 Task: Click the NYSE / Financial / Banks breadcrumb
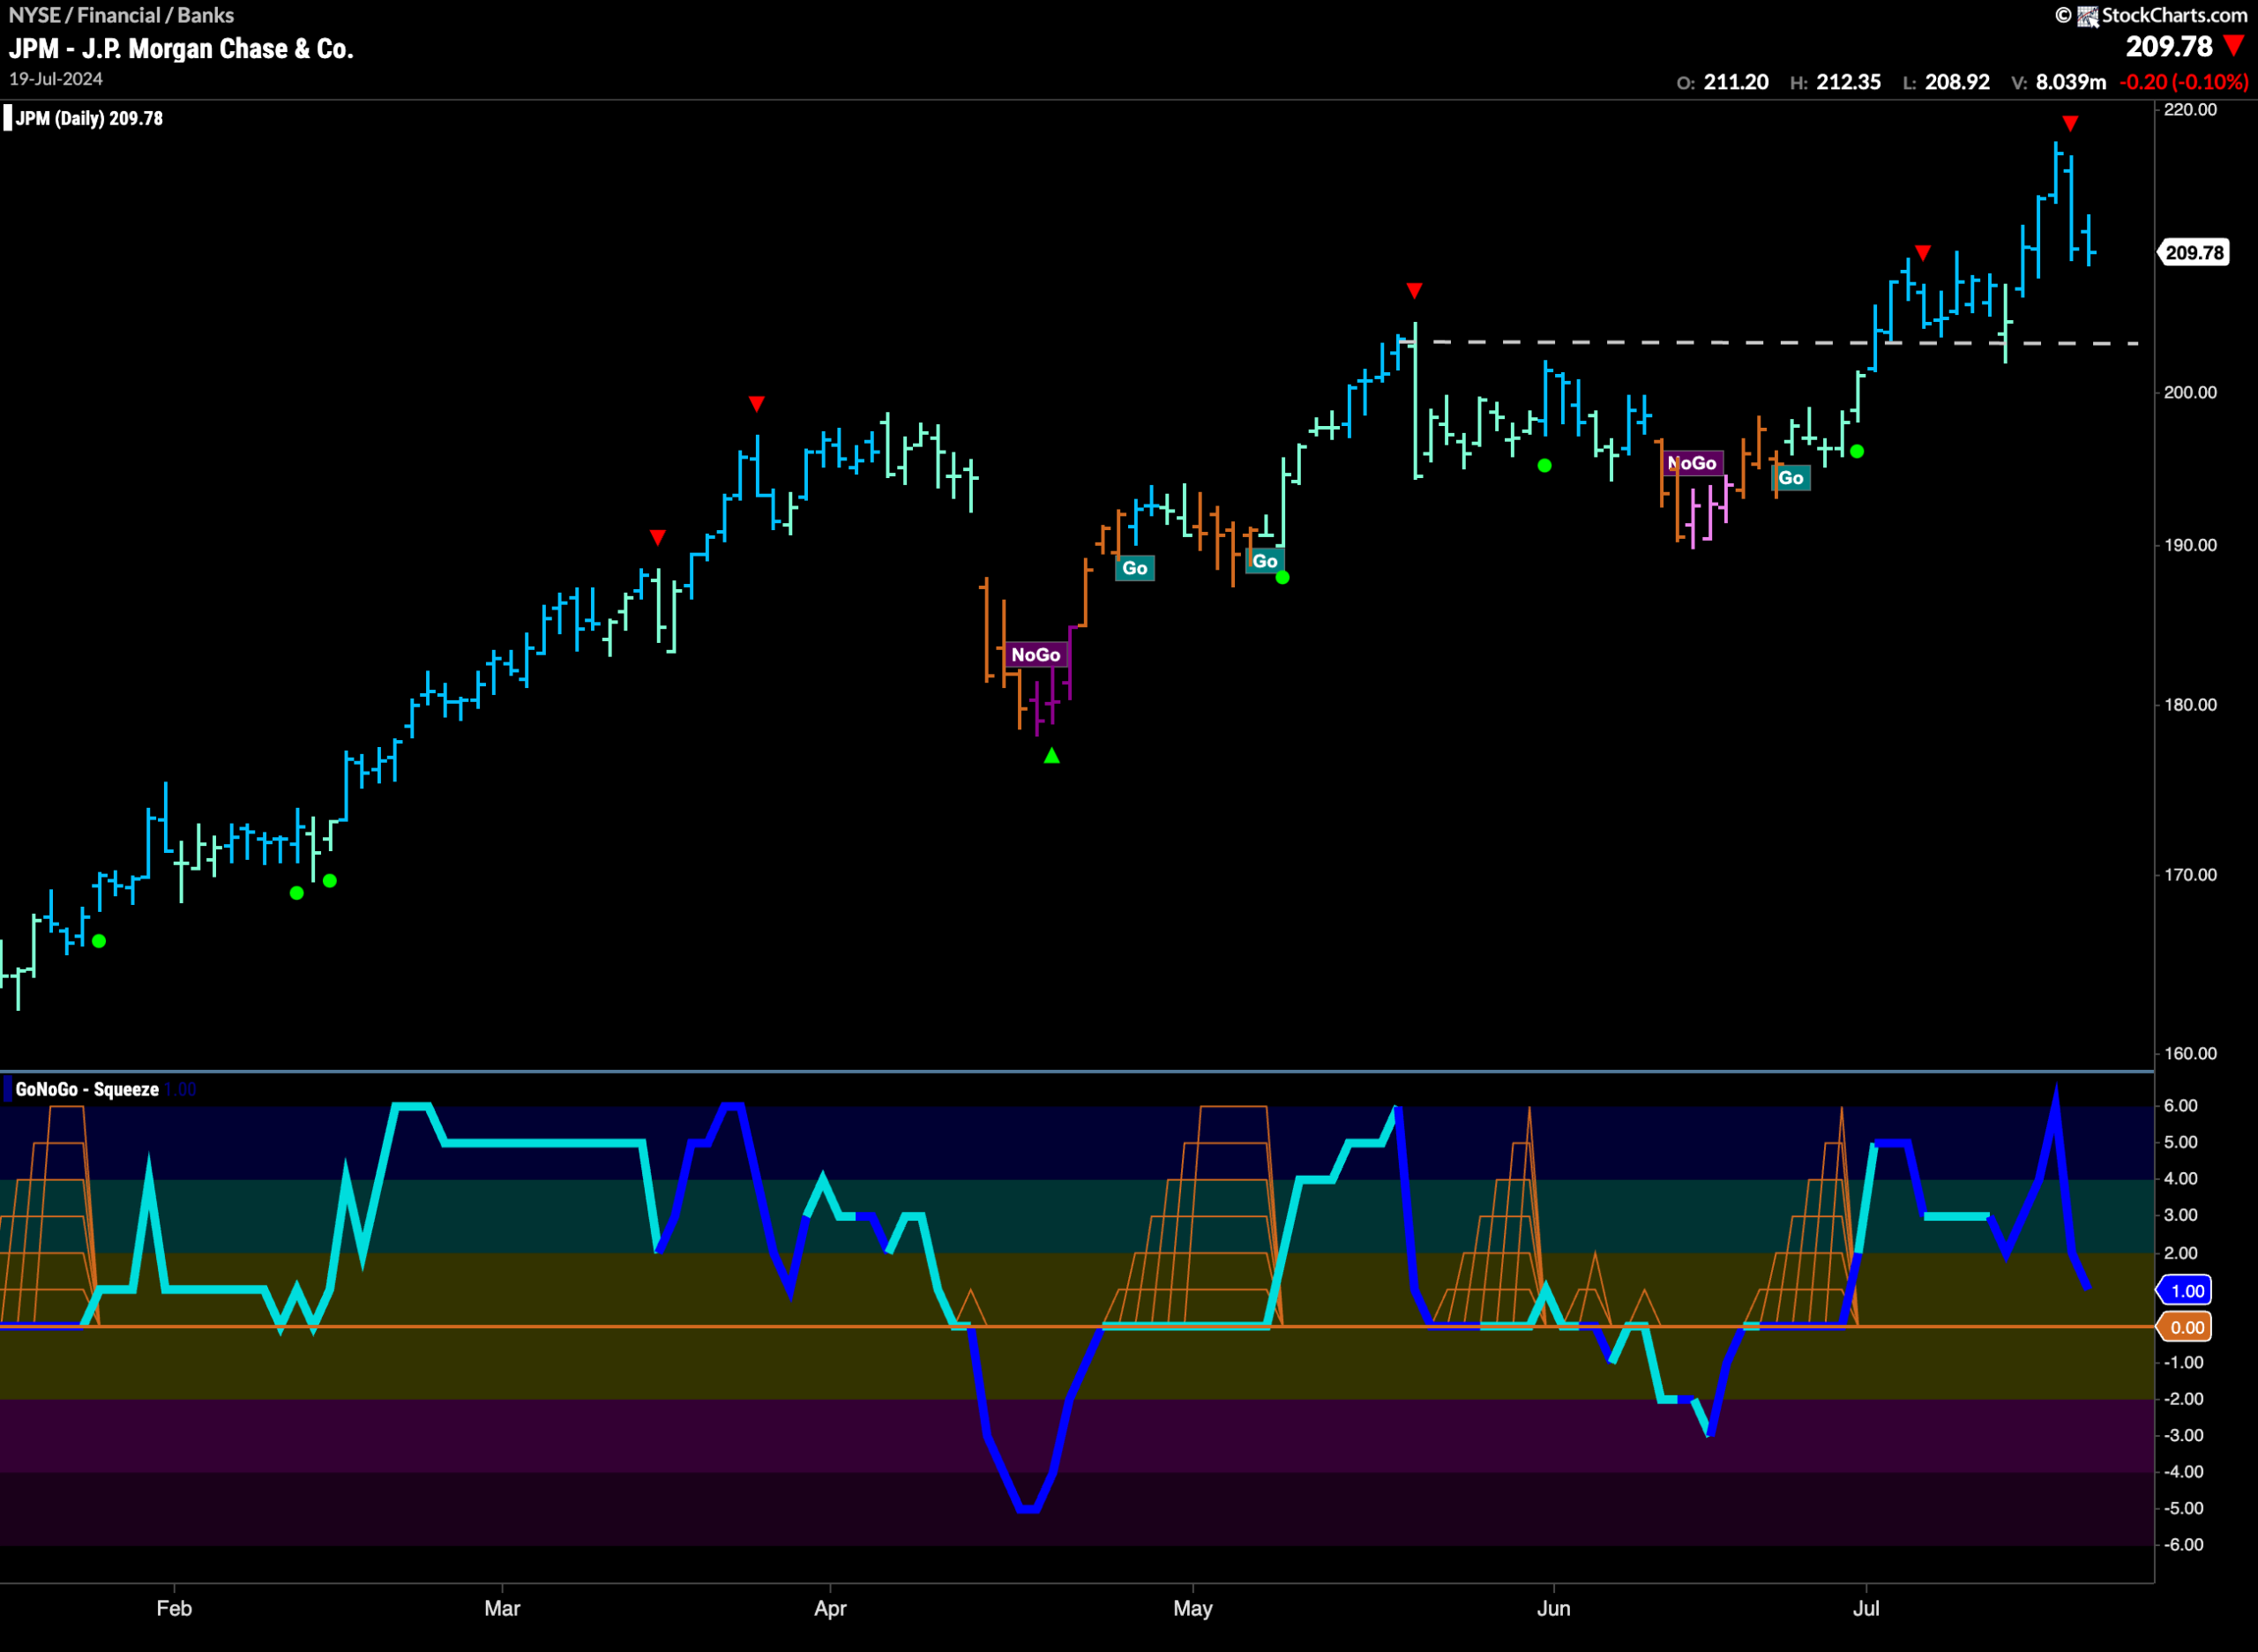click(121, 15)
